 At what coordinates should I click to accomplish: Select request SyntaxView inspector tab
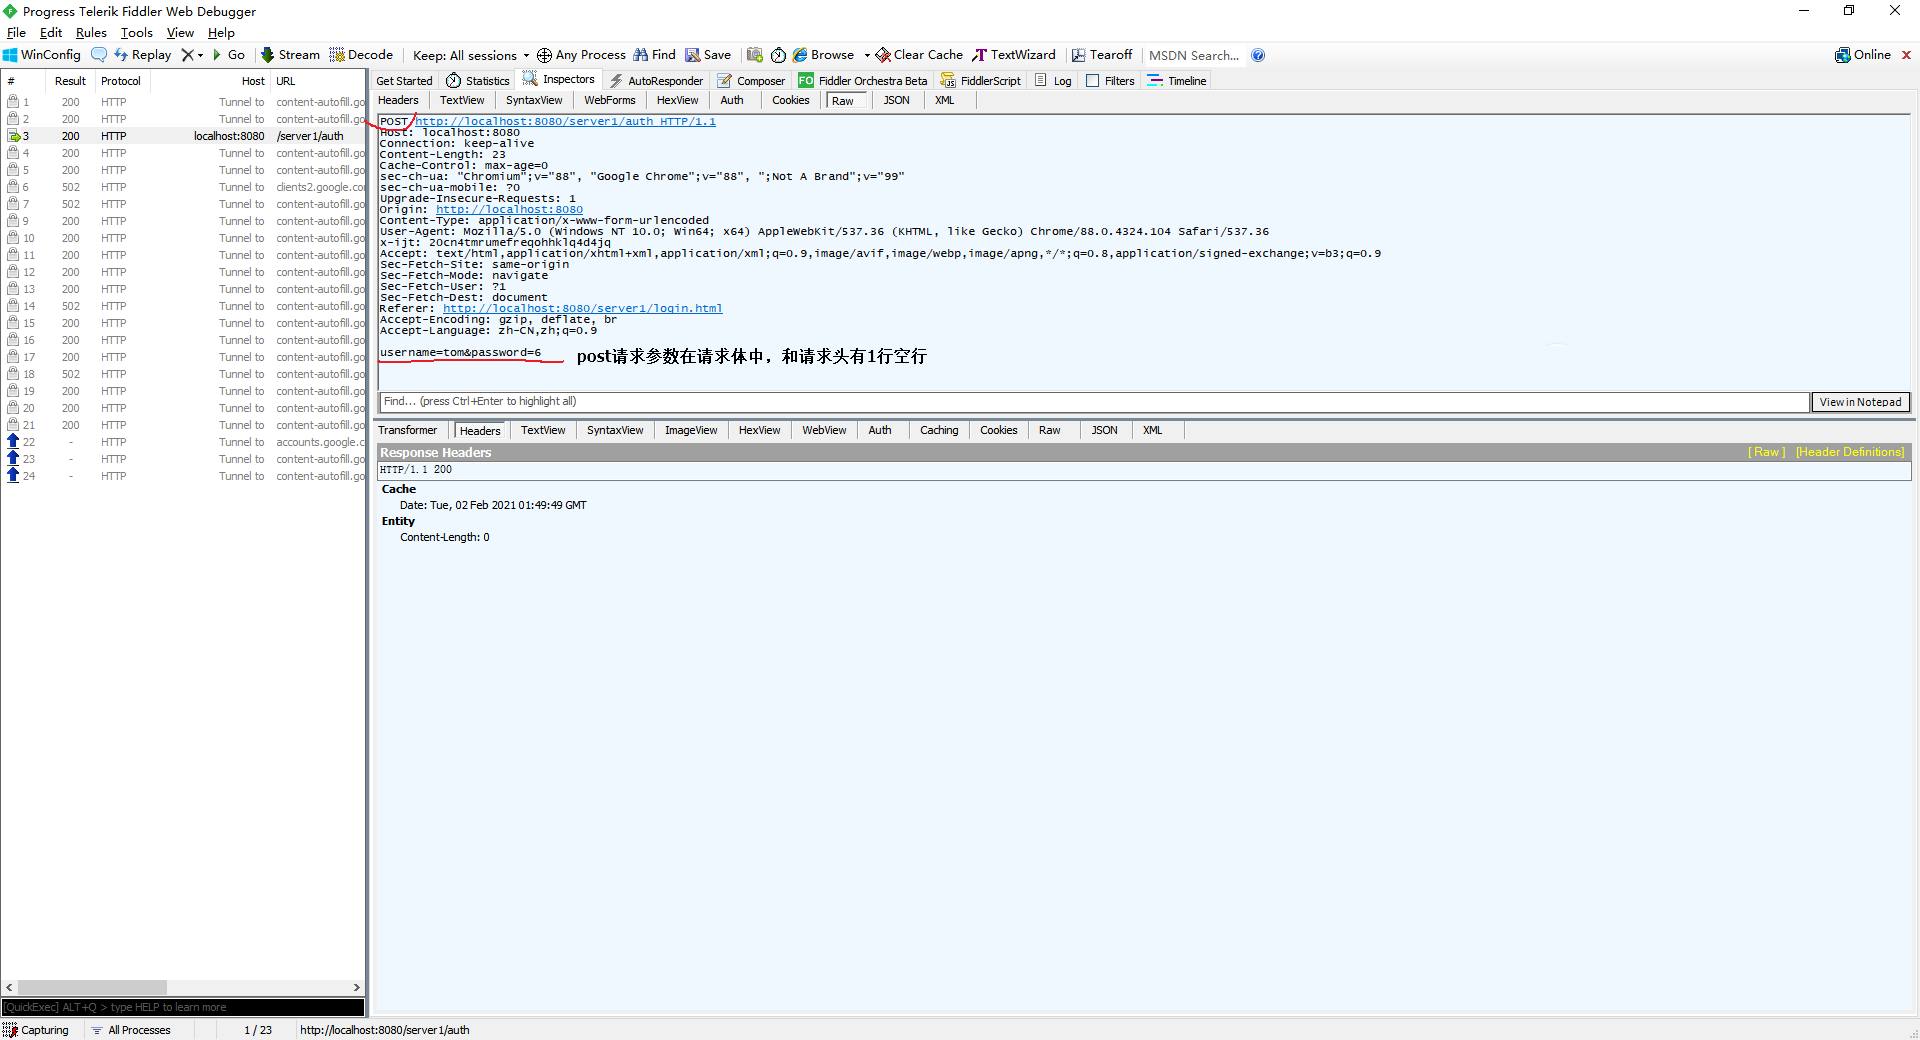click(x=534, y=100)
